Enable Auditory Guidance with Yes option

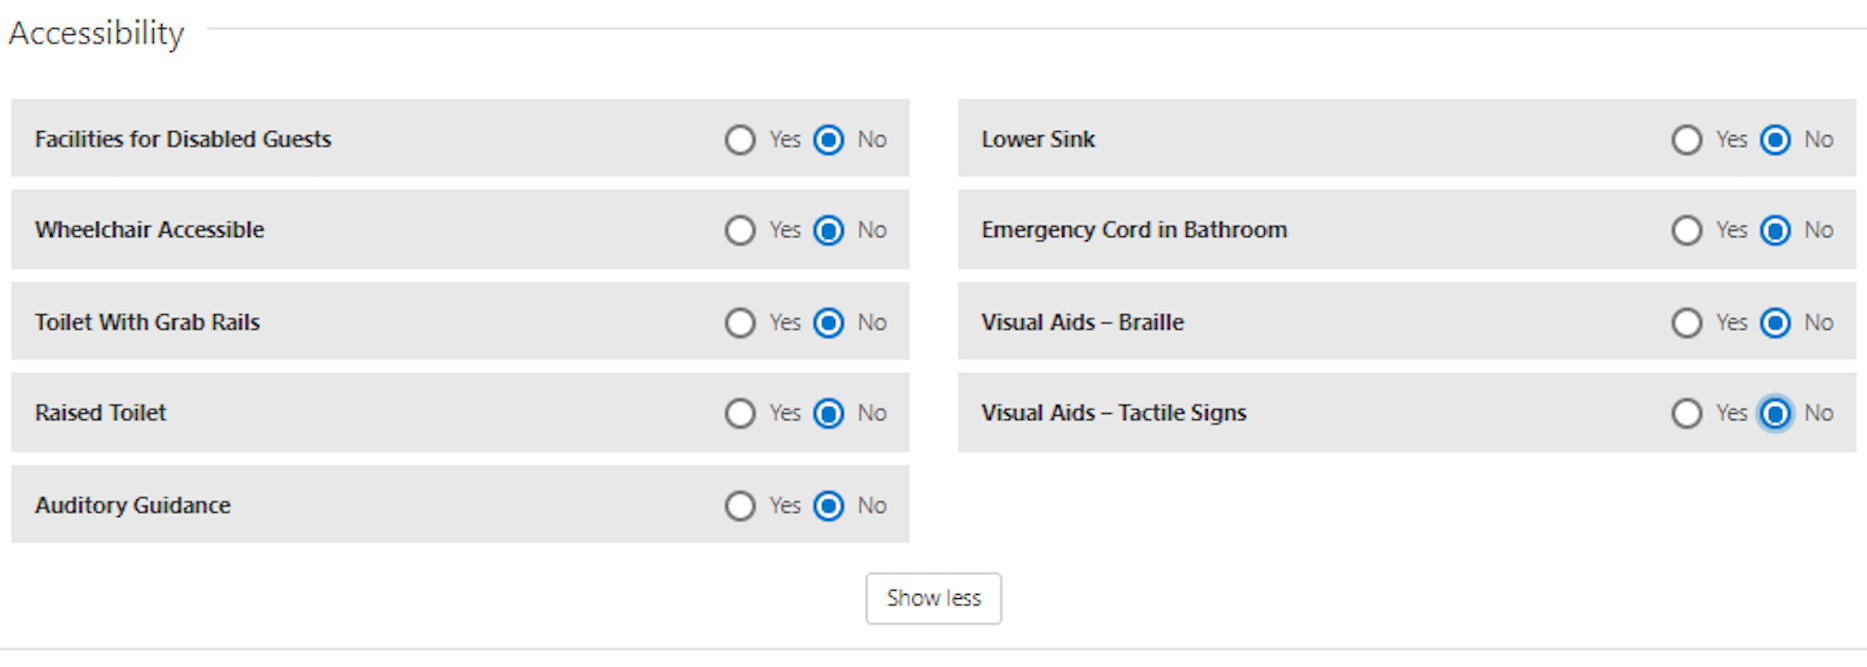click(x=740, y=506)
